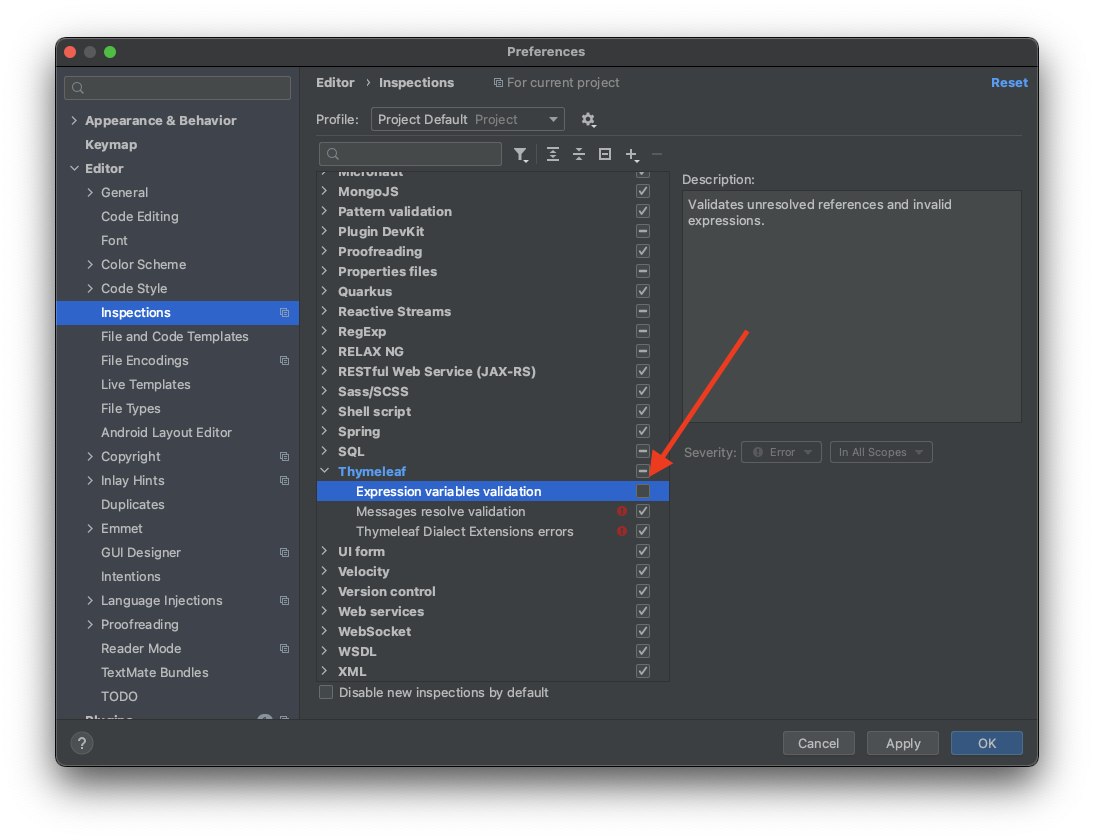The height and width of the screenshot is (840, 1094).
Task: Click the error severity icon on Messages resolve validation
Action: (x=622, y=511)
